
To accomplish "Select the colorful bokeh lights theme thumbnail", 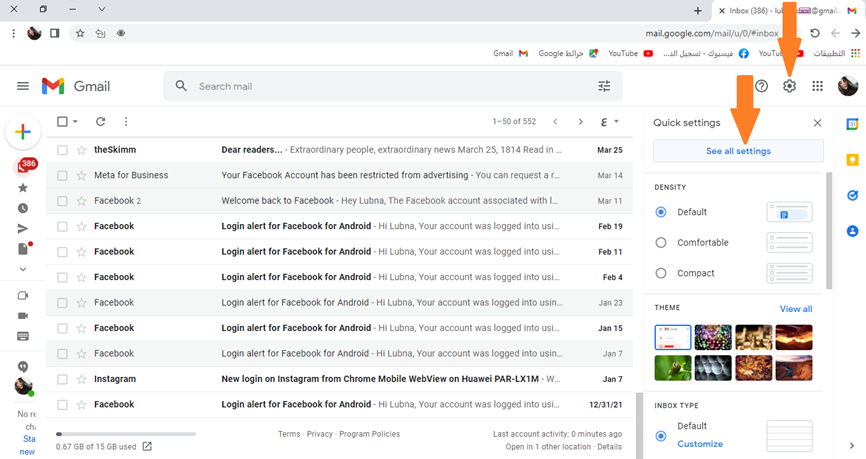I will click(x=713, y=337).
